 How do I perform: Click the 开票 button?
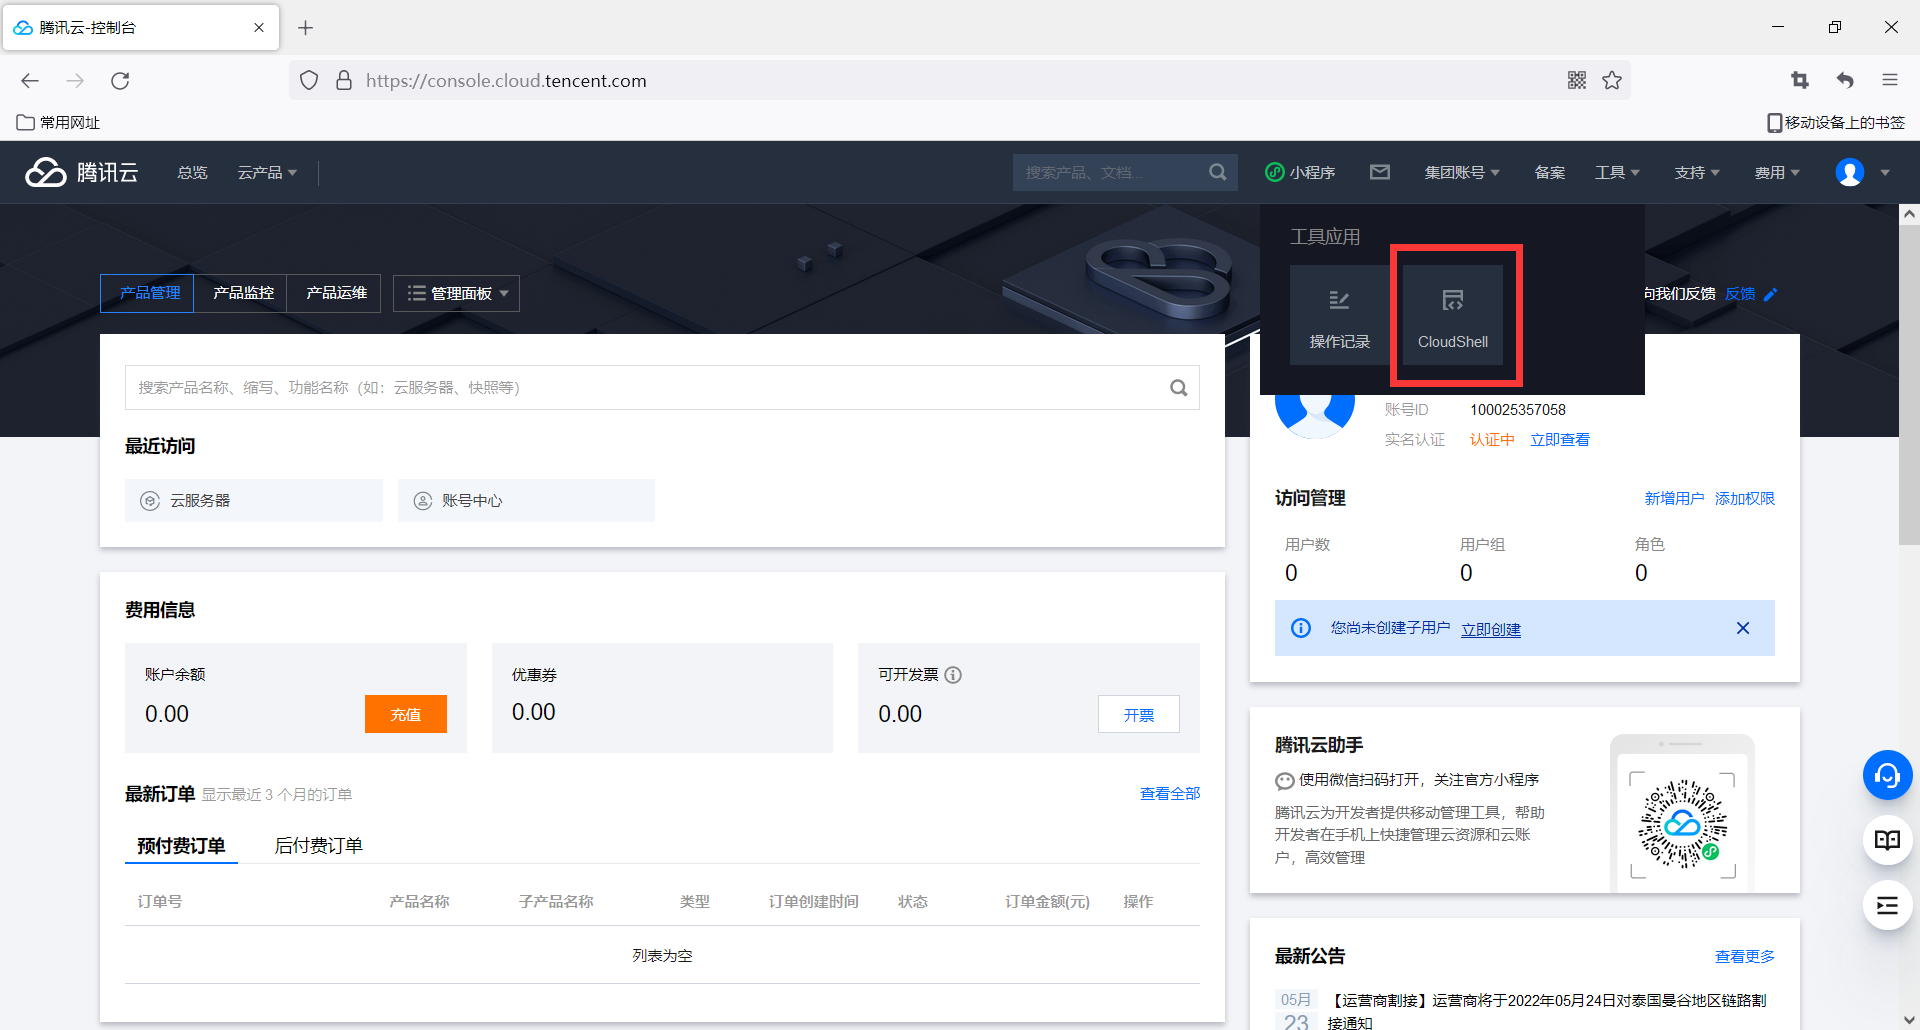click(1139, 714)
